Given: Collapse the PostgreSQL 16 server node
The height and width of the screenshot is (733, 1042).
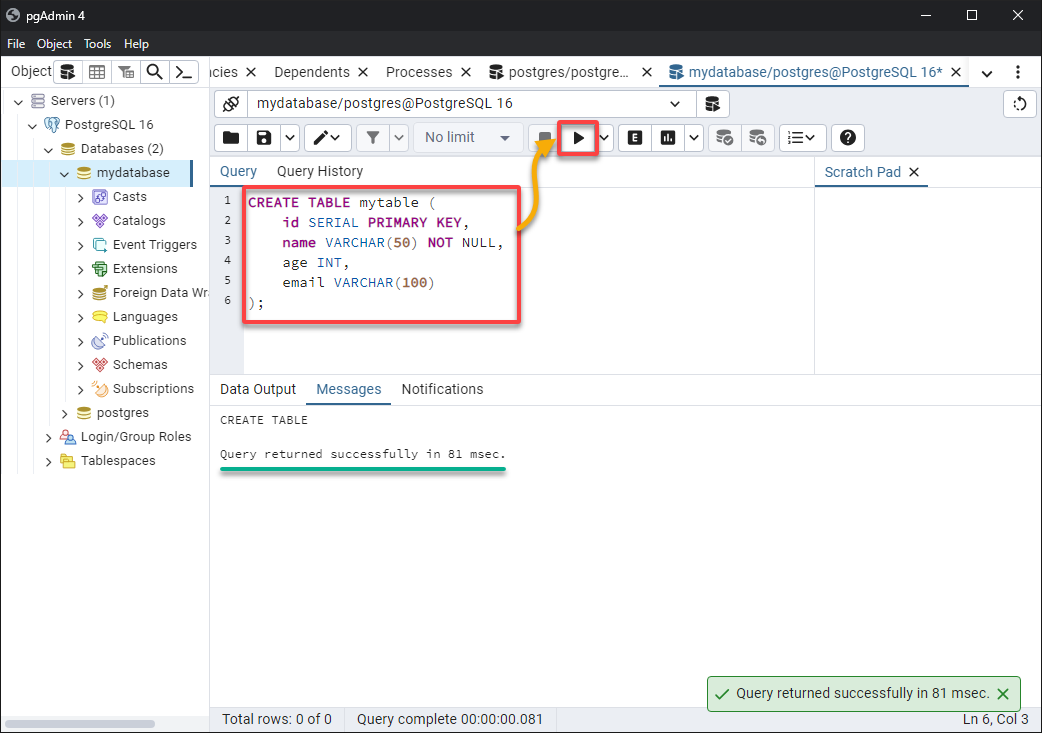Looking at the screenshot, I should [32, 126].
